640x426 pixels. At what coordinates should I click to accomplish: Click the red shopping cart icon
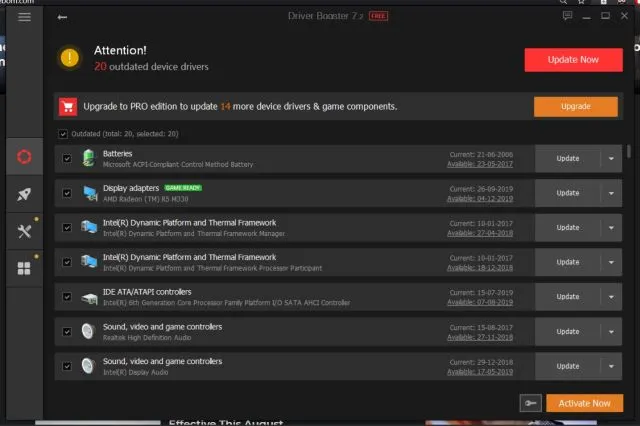68,107
